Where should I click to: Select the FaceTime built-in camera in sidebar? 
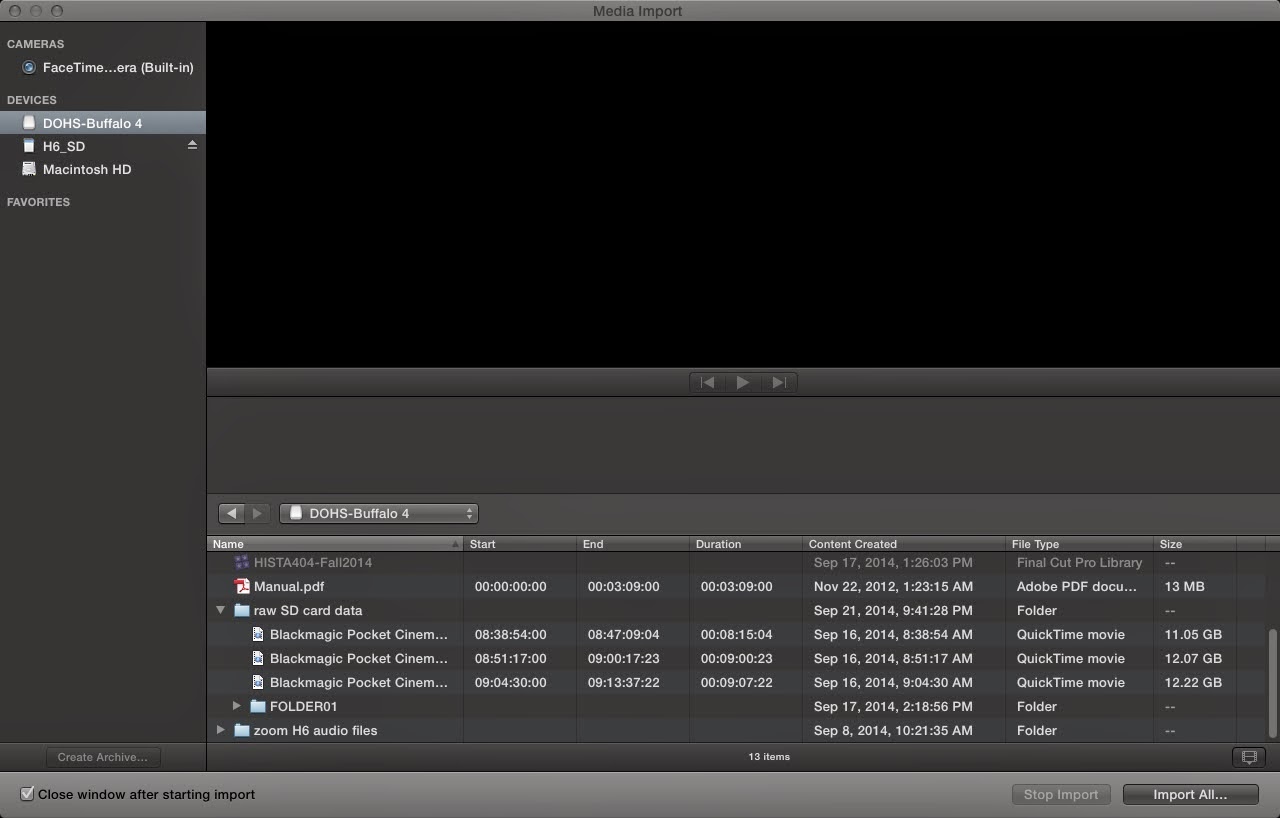[x=108, y=67]
